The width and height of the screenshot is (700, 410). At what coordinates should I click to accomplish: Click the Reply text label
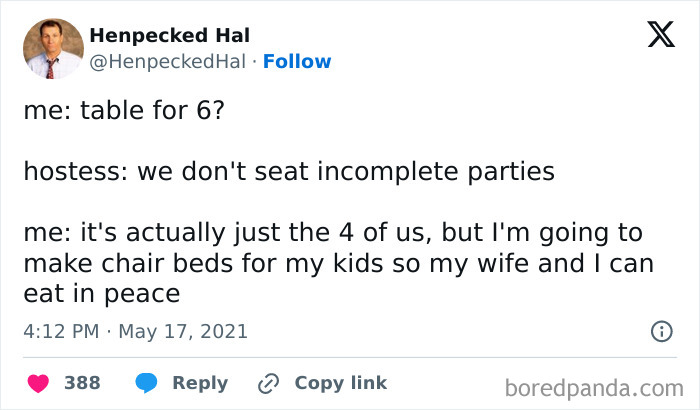(200, 383)
